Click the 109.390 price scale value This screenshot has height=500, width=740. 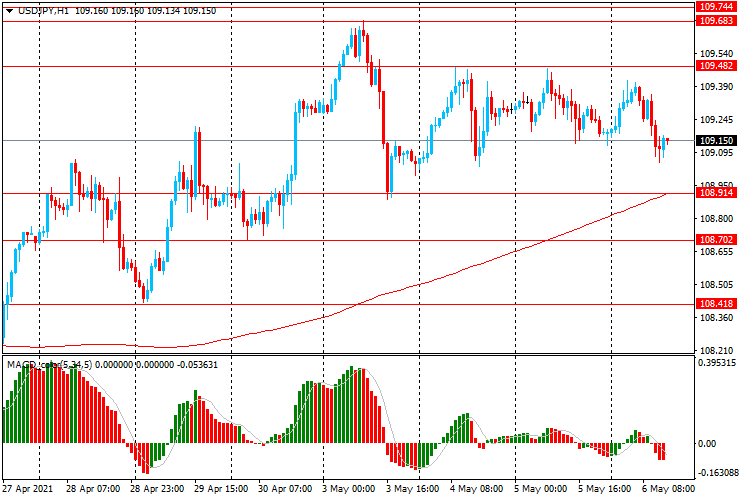(716, 86)
